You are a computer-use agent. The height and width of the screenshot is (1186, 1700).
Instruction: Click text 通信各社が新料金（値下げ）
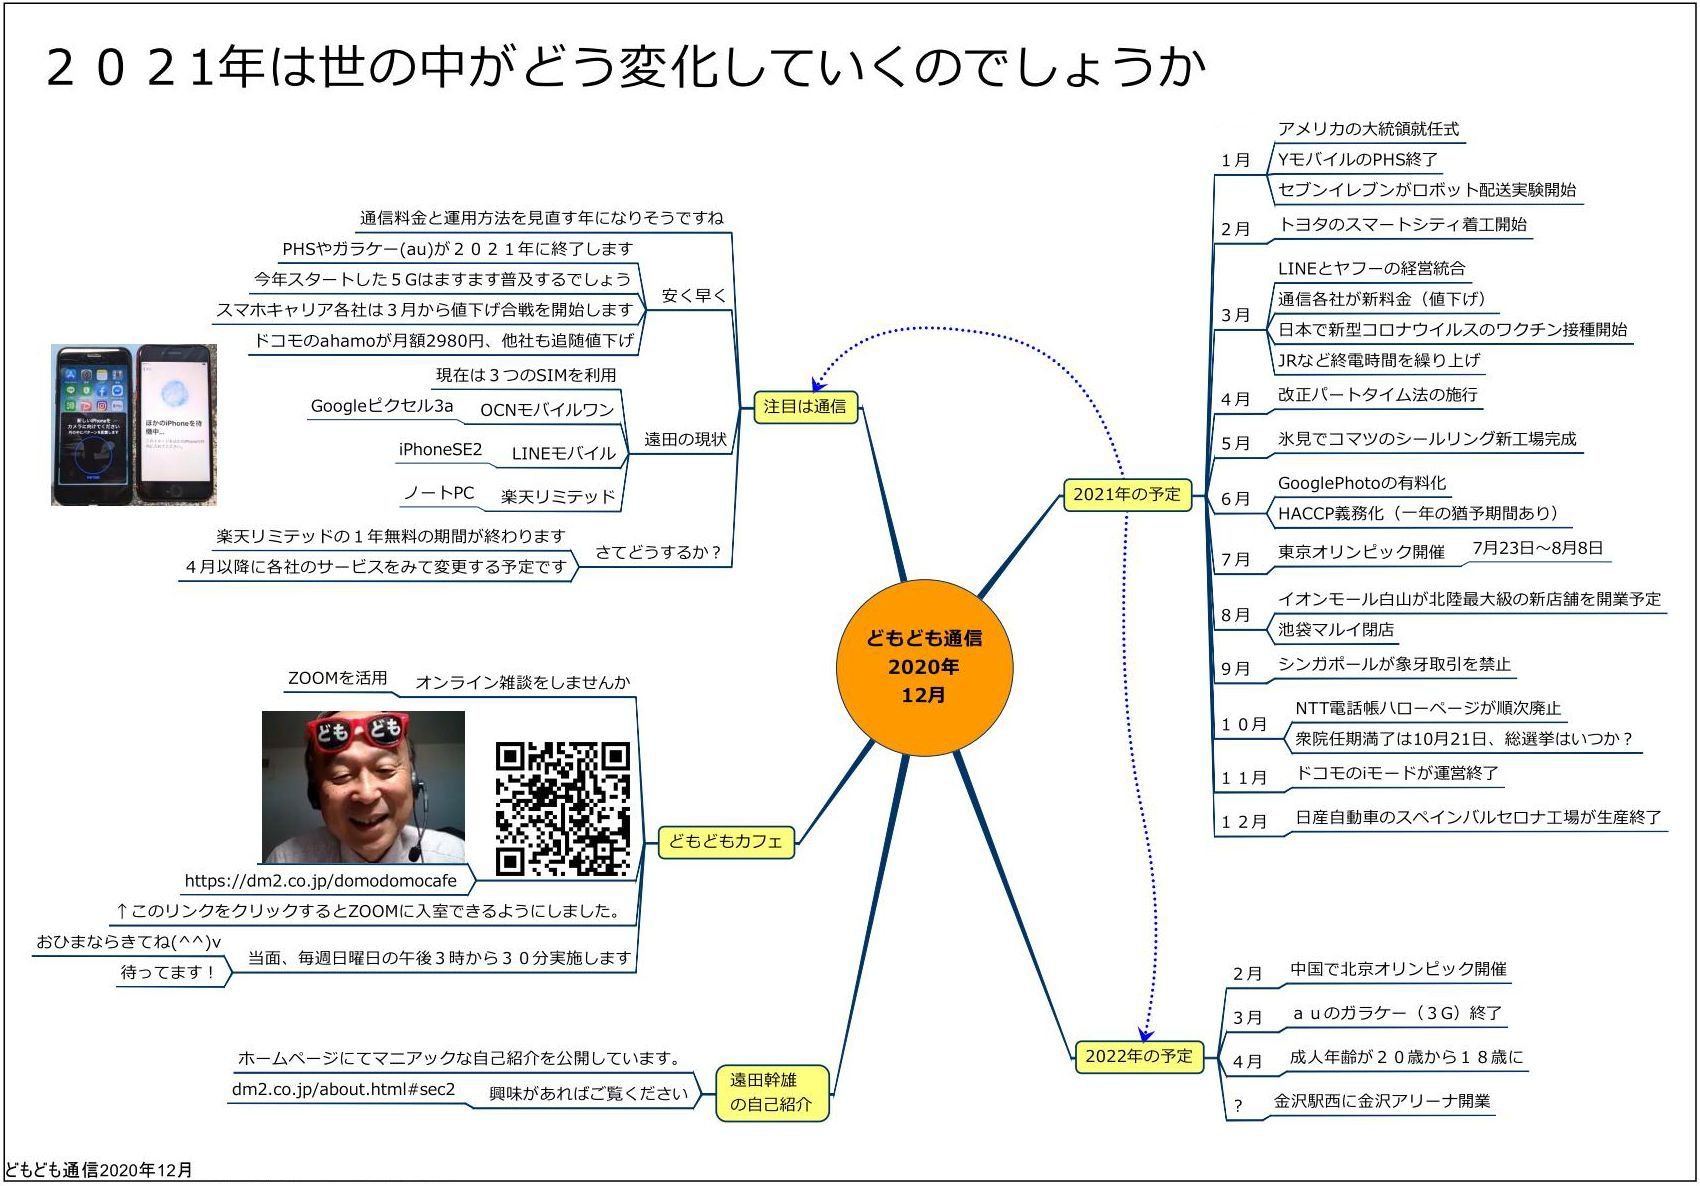[1384, 299]
